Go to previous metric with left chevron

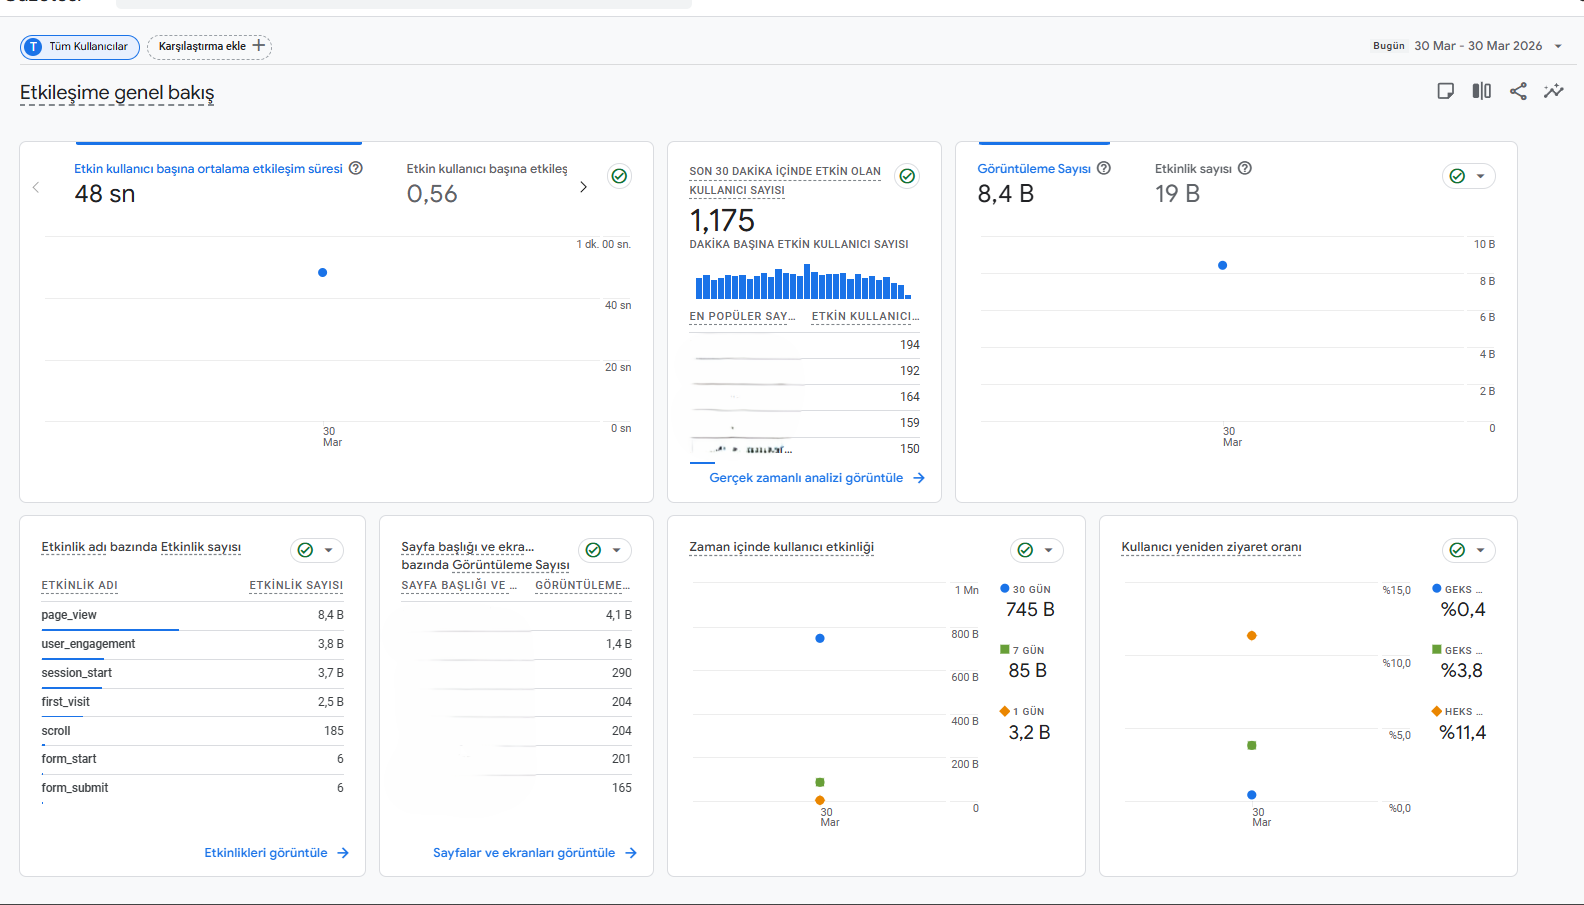pos(36,187)
